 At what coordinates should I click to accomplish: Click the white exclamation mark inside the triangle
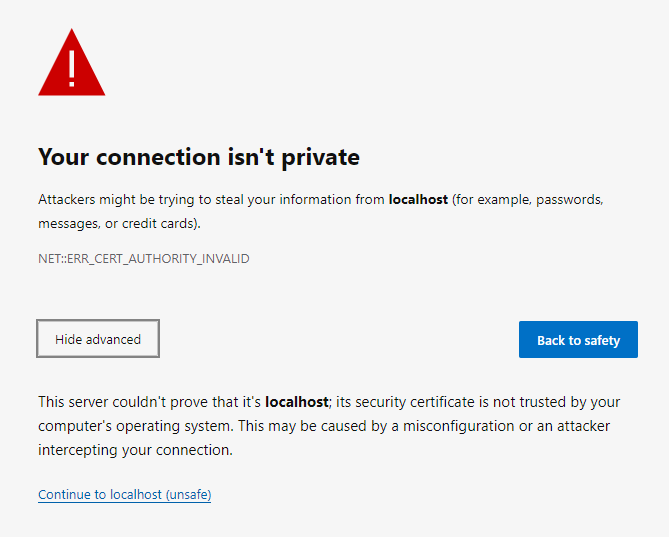click(71, 66)
